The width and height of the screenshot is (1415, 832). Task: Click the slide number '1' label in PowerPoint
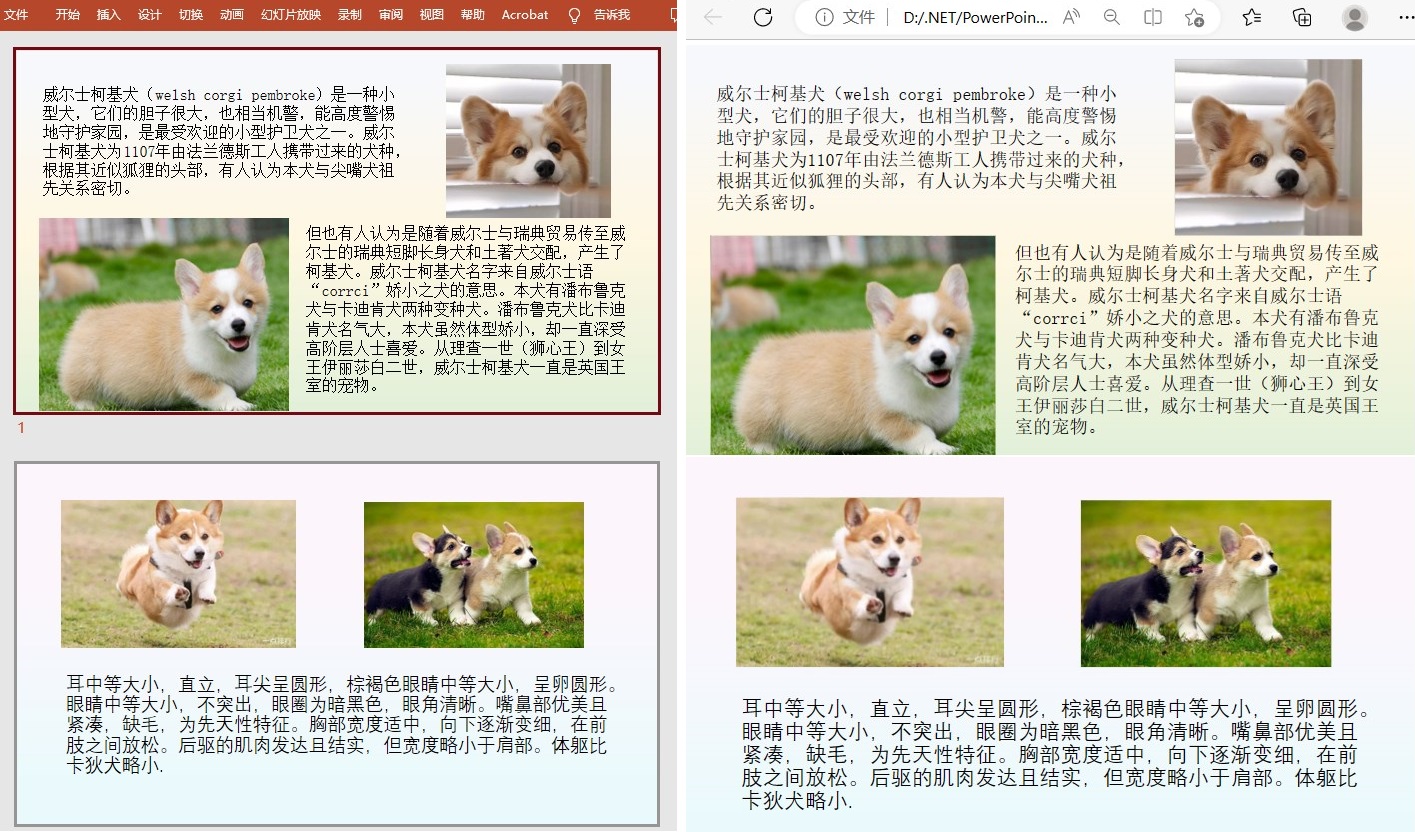tap(21, 428)
